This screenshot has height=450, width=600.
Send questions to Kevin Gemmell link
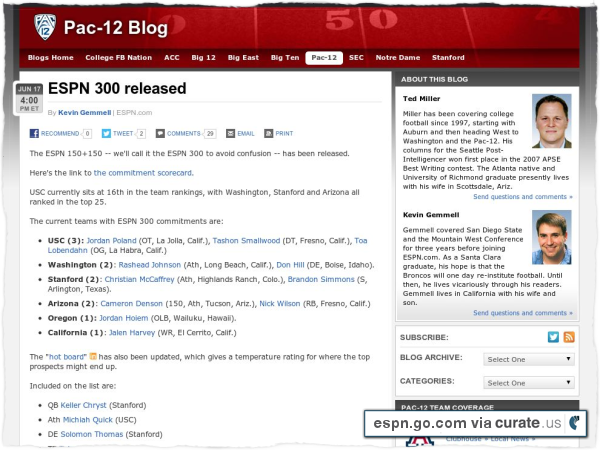click(523, 313)
